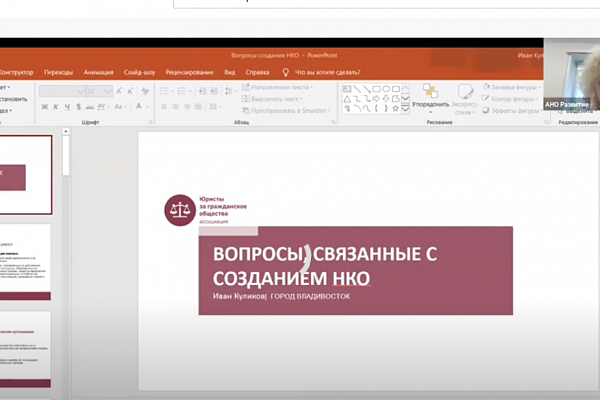Open Эффекты фигуры shape effects
Image resolution: width=600 pixels, height=400 pixels.
pos(512,111)
